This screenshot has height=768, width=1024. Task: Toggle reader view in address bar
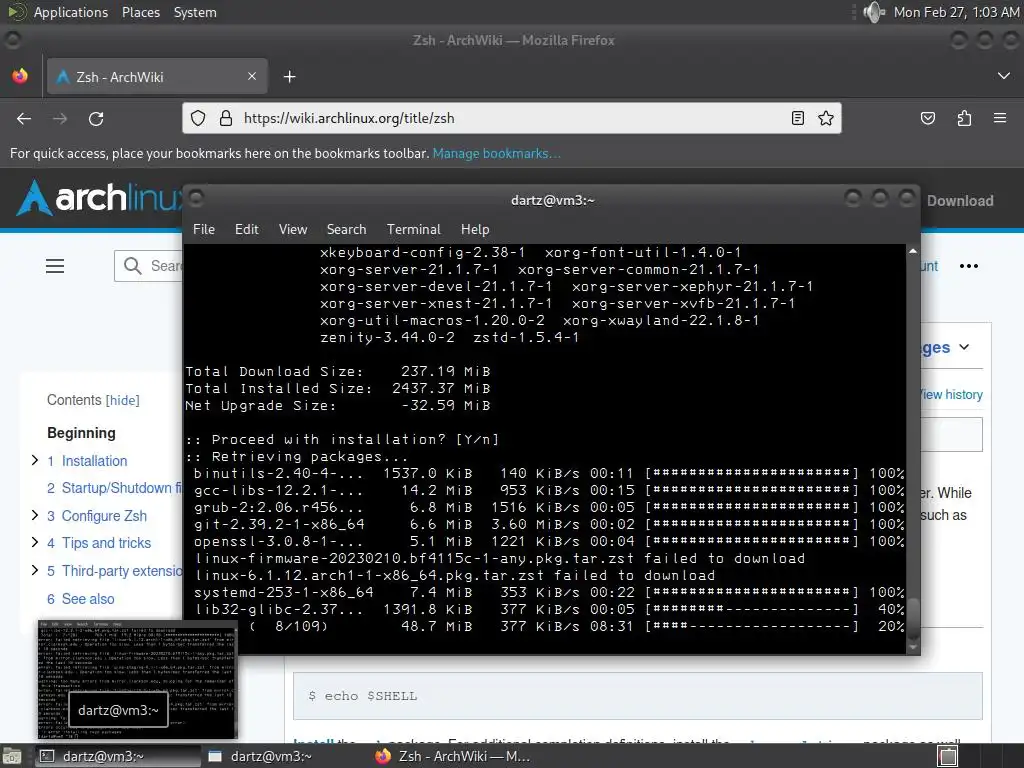(x=797, y=118)
